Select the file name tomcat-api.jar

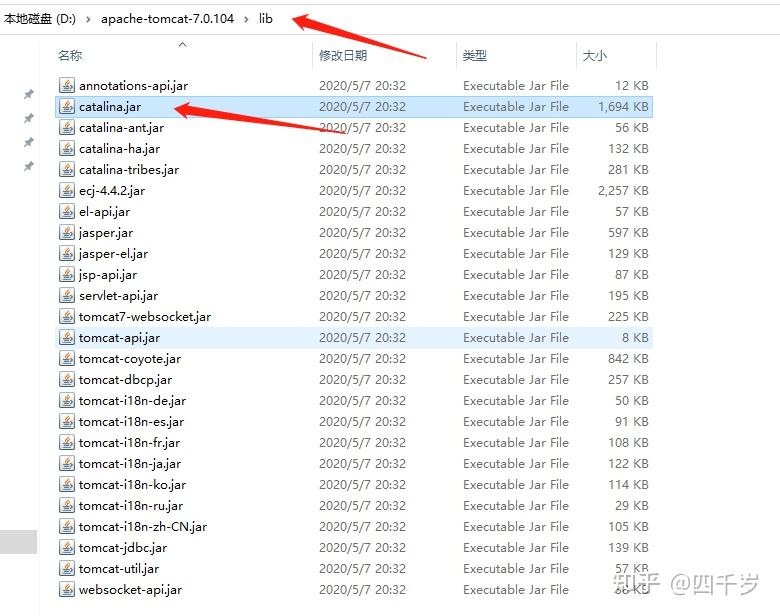[x=119, y=337]
